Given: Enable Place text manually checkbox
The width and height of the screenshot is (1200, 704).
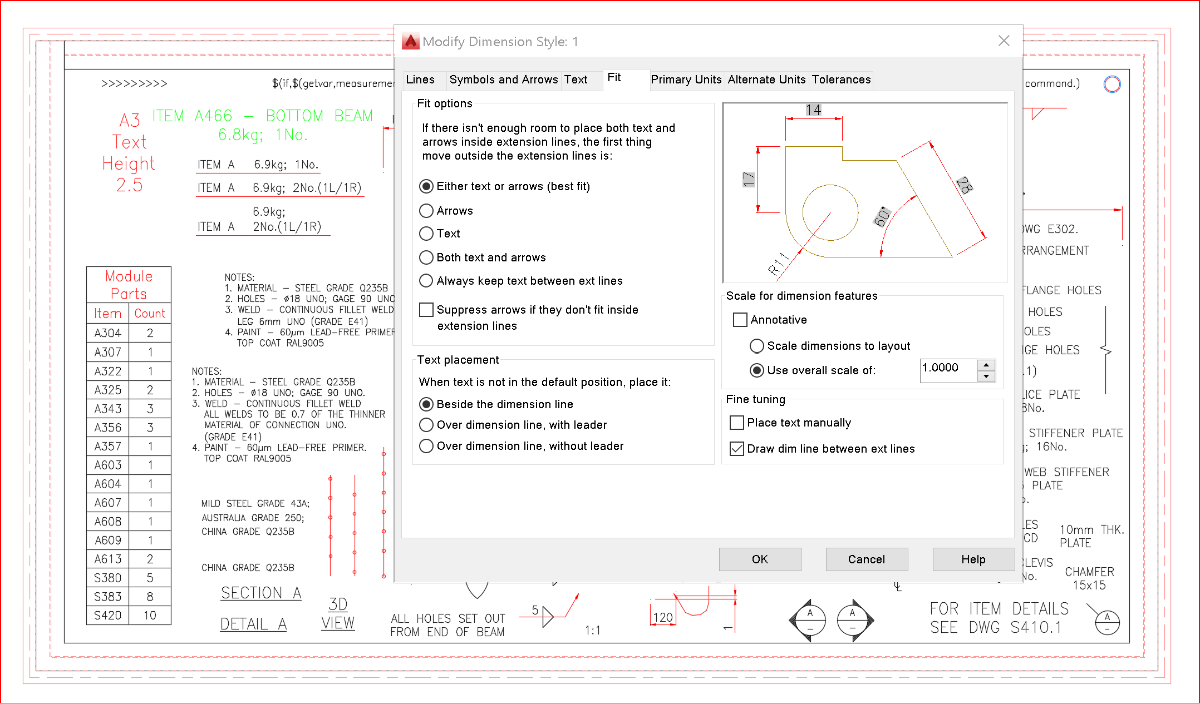Looking at the screenshot, I should point(737,423).
